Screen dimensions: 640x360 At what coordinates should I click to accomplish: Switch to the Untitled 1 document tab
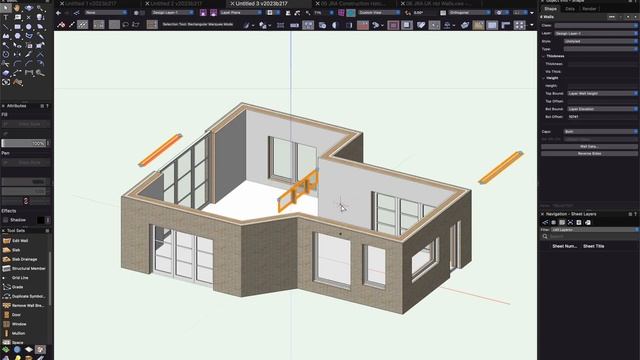91,4
